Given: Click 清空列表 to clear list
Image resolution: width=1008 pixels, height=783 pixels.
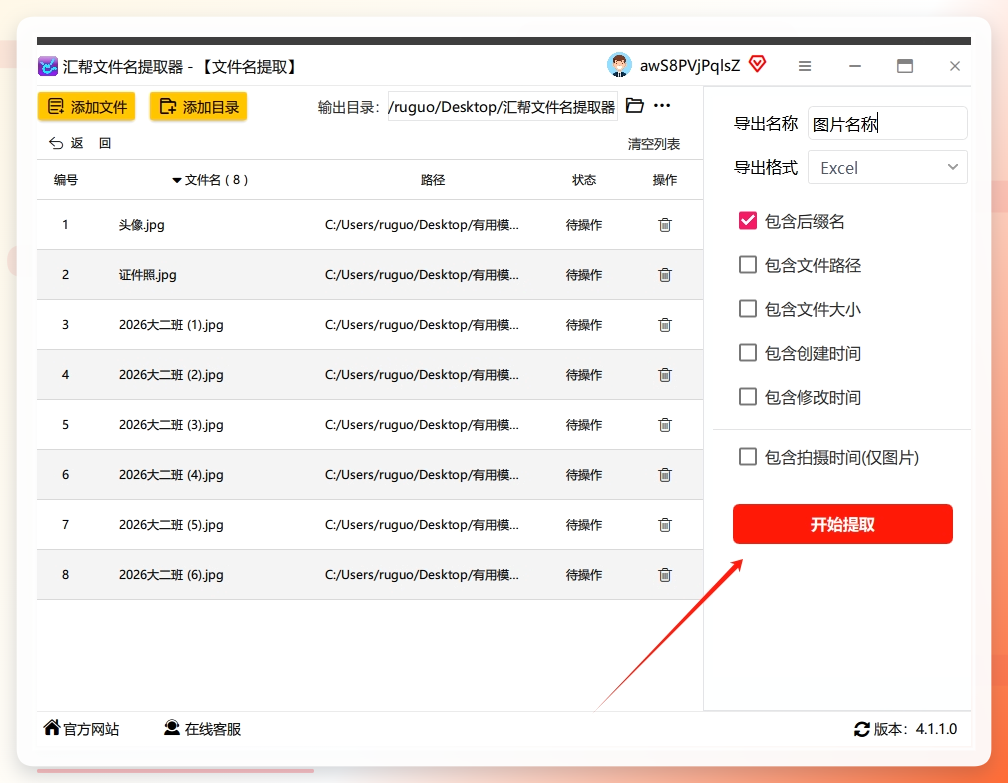Looking at the screenshot, I should pyautogui.click(x=653, y=144).
